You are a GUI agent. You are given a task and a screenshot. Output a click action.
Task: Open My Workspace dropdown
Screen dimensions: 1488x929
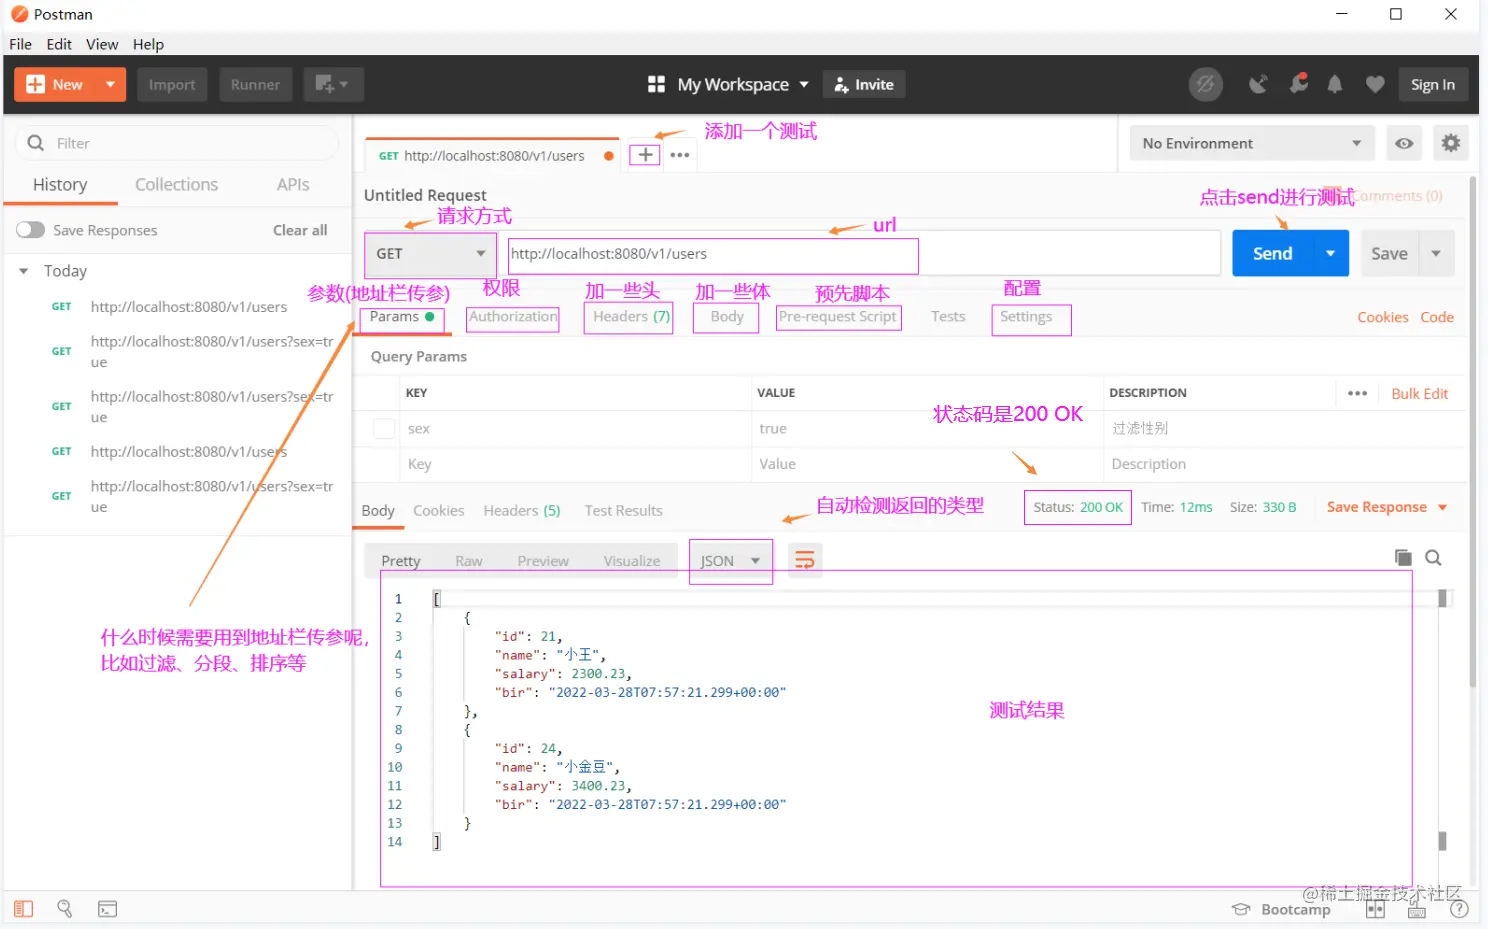point(742,85)
